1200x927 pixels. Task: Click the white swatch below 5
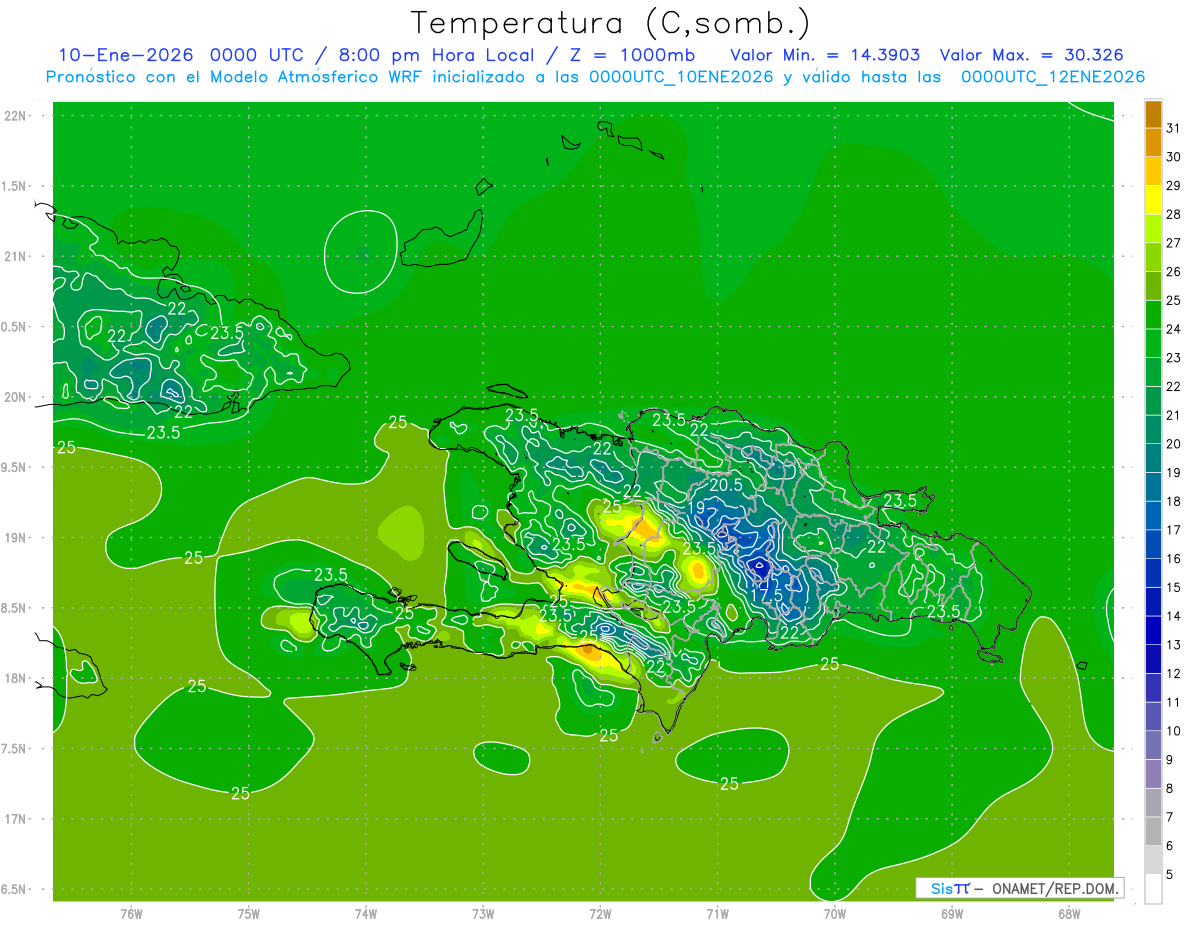tap(1153, 889)
